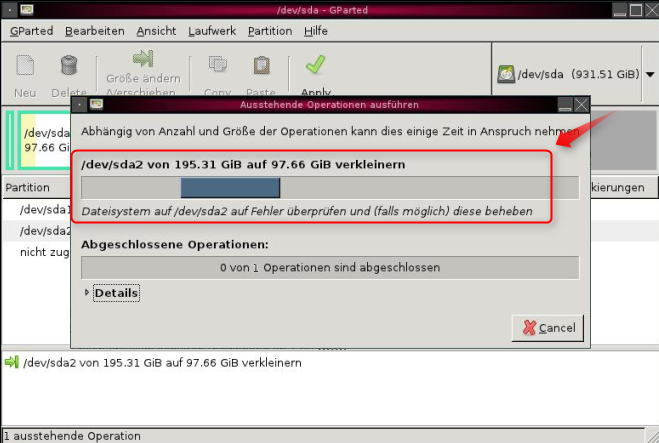
Task: Click the column header ending in 'kierungen'
Action: [x=623, y=187]
